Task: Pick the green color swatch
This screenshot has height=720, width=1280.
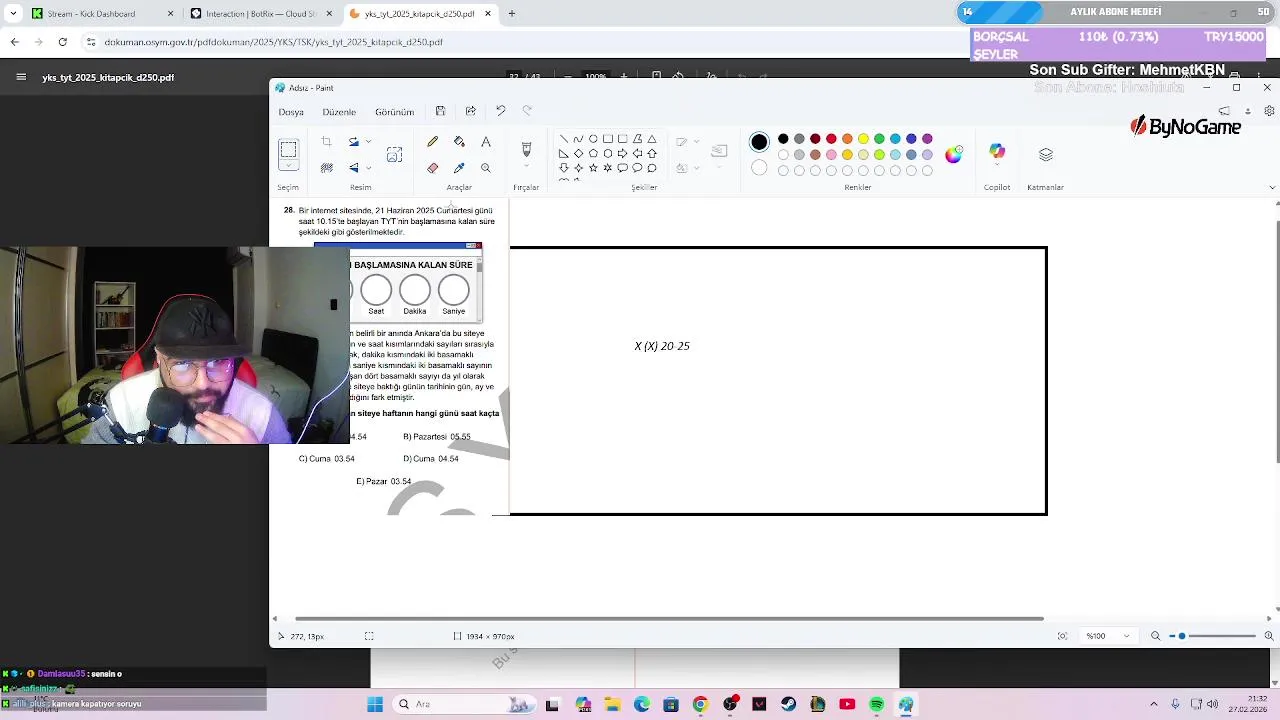Action: (x=879, y=139)
